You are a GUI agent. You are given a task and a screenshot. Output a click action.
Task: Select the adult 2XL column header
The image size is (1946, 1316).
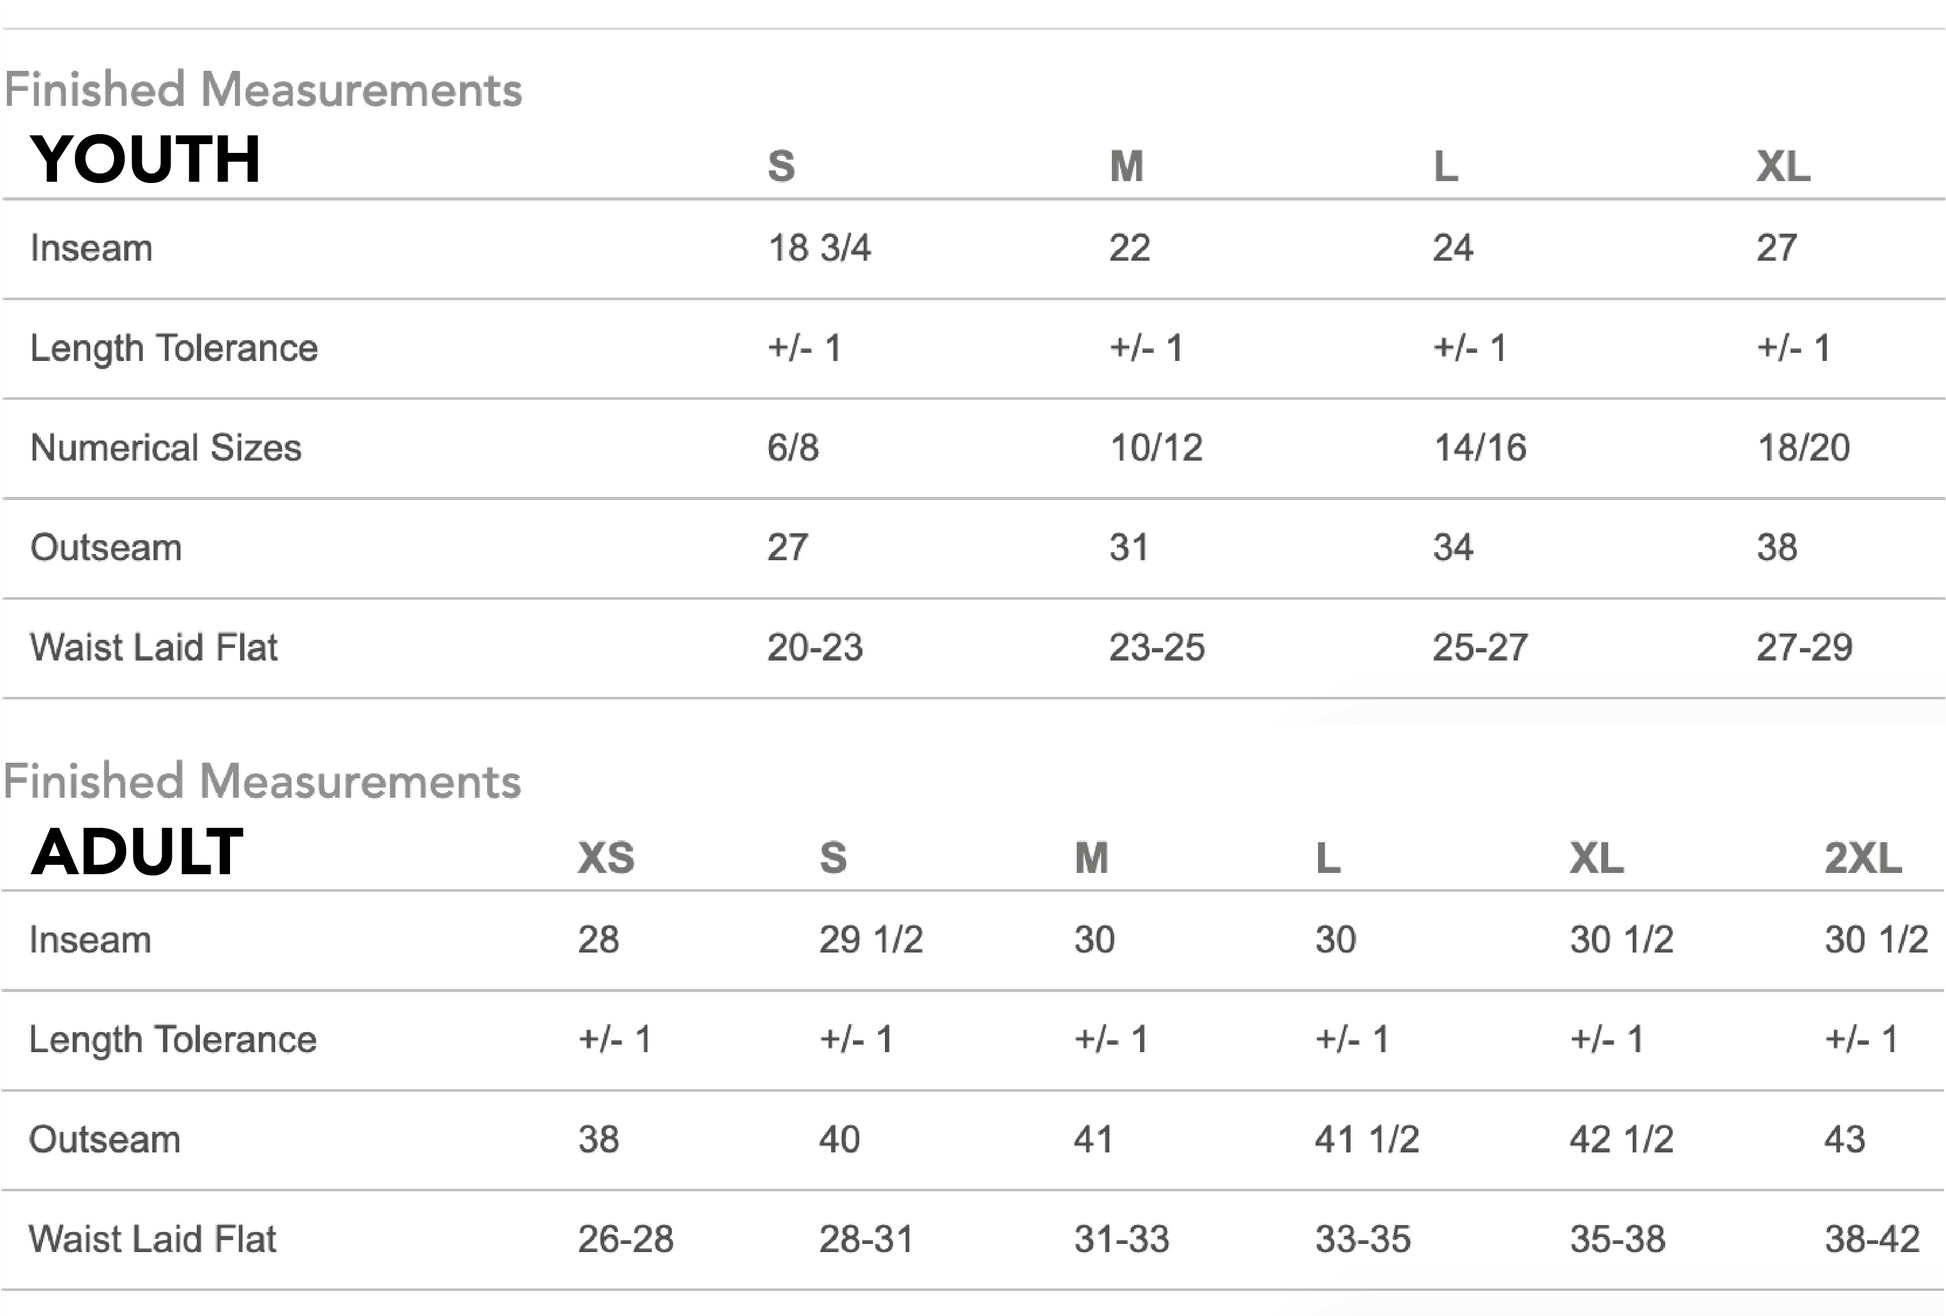pos(1862,858)
